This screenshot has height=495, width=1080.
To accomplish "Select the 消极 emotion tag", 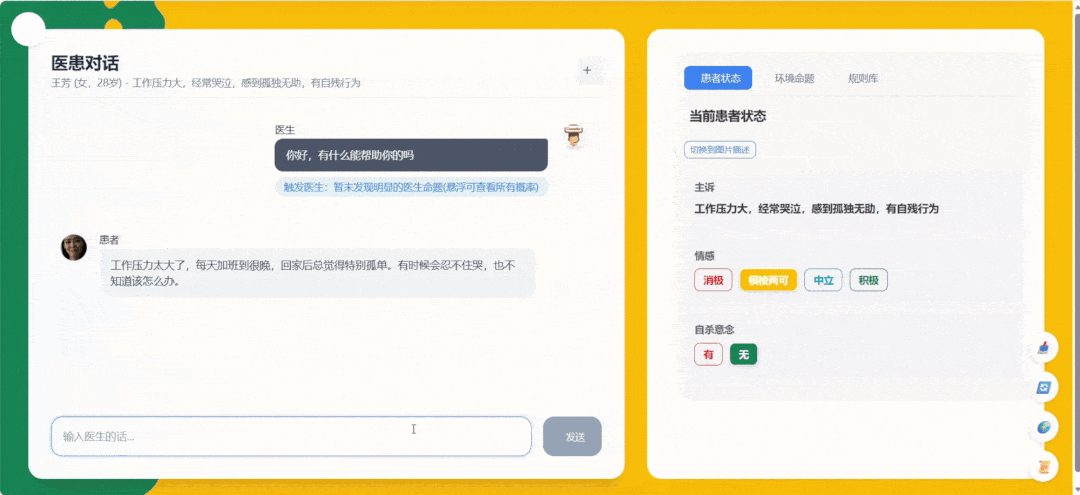I will (713, 280).
